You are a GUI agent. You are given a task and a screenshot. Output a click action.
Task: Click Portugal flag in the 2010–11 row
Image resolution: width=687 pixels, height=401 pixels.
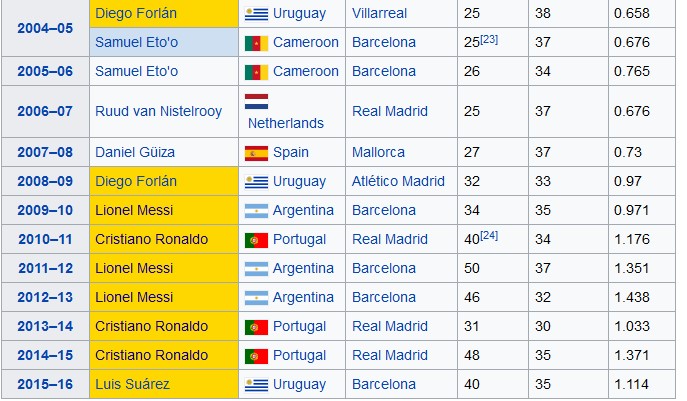(256, 240)
